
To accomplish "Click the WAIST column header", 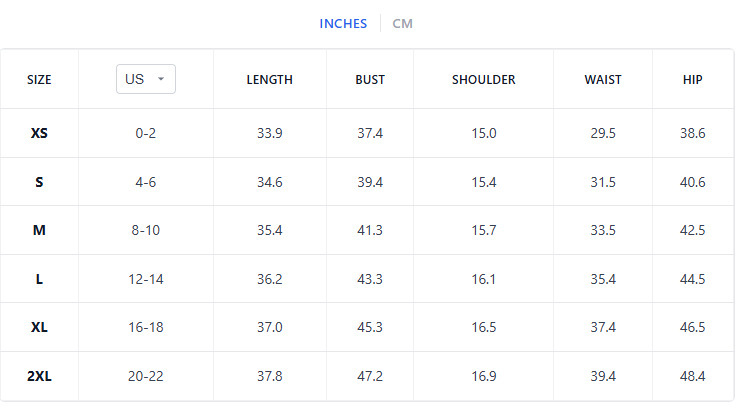I will click(x=603, y=80).
